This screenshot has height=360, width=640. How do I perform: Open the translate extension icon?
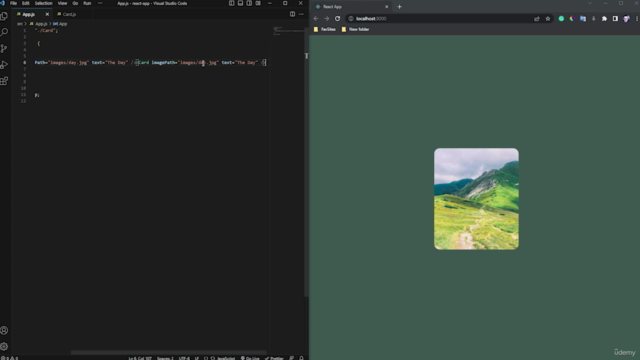tap(583, 19)
